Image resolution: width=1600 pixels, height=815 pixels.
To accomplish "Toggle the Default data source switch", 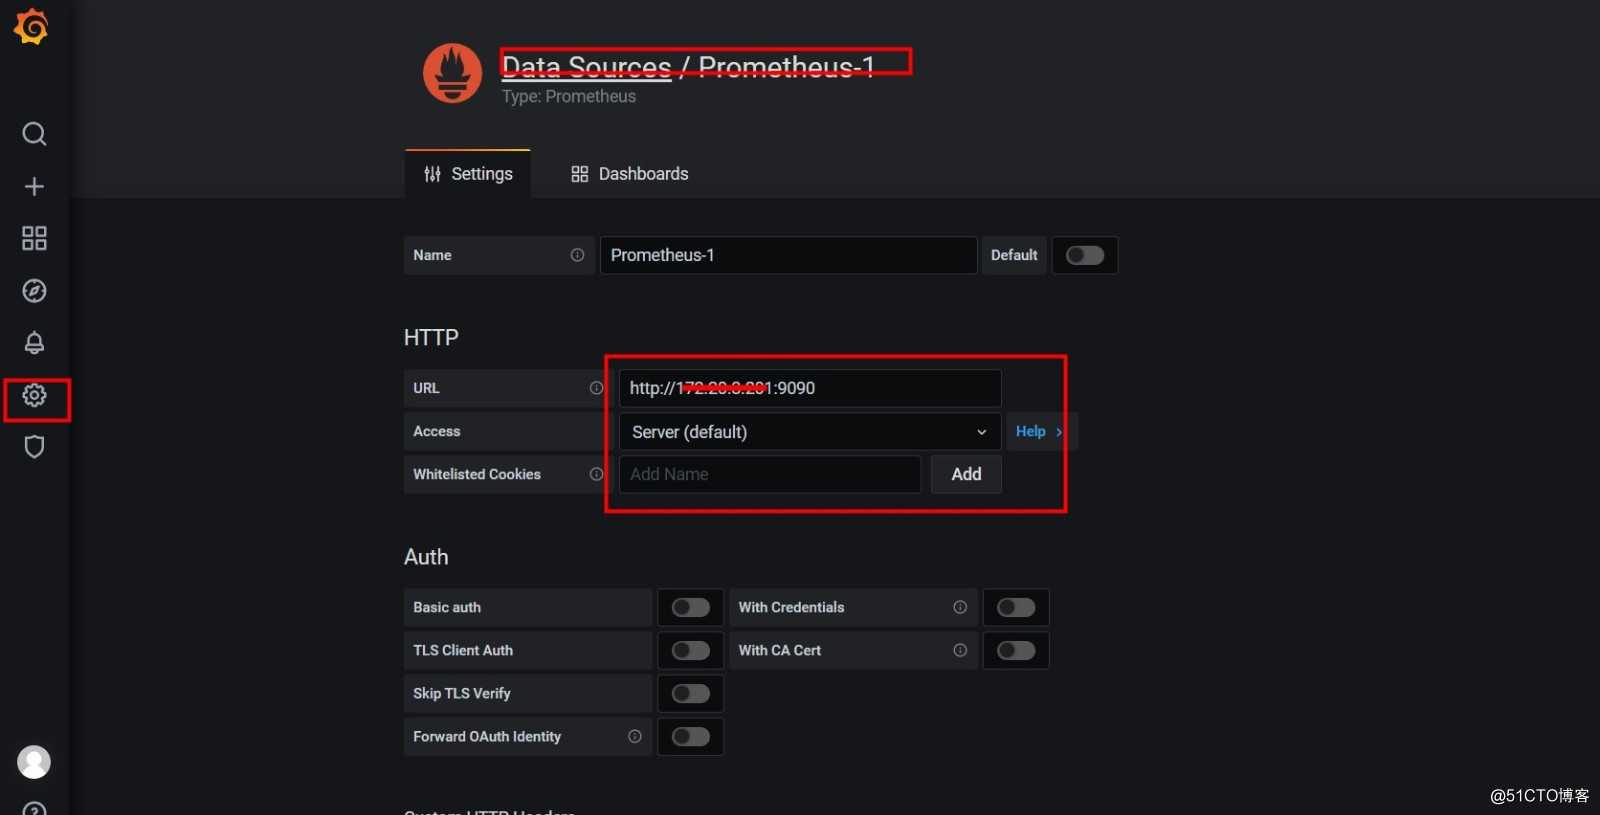I will 1085,255.
